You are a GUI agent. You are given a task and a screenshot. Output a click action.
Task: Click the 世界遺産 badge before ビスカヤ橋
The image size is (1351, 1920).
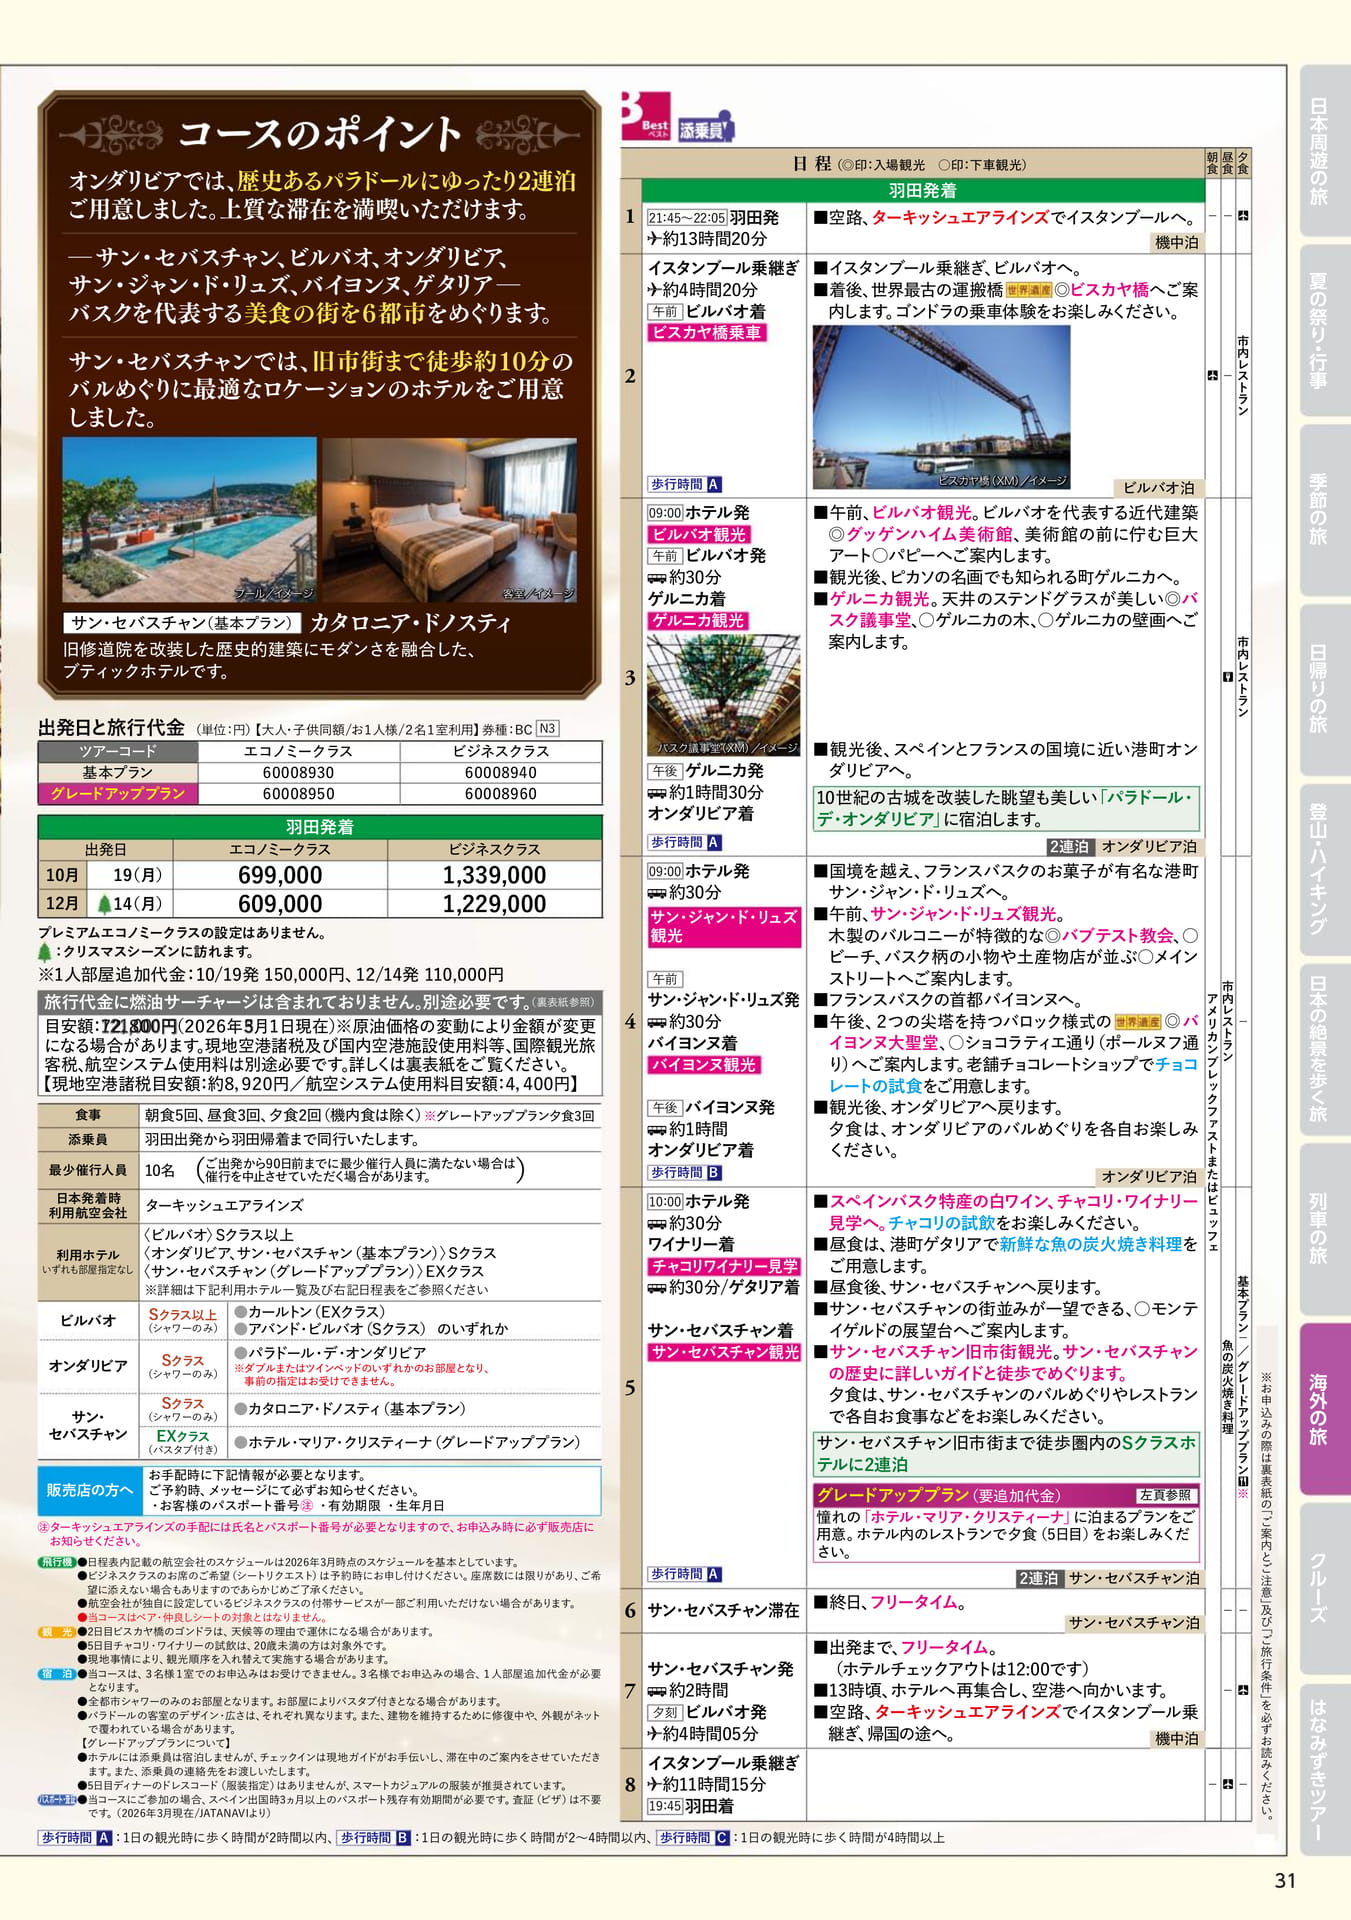[1029, 291]
